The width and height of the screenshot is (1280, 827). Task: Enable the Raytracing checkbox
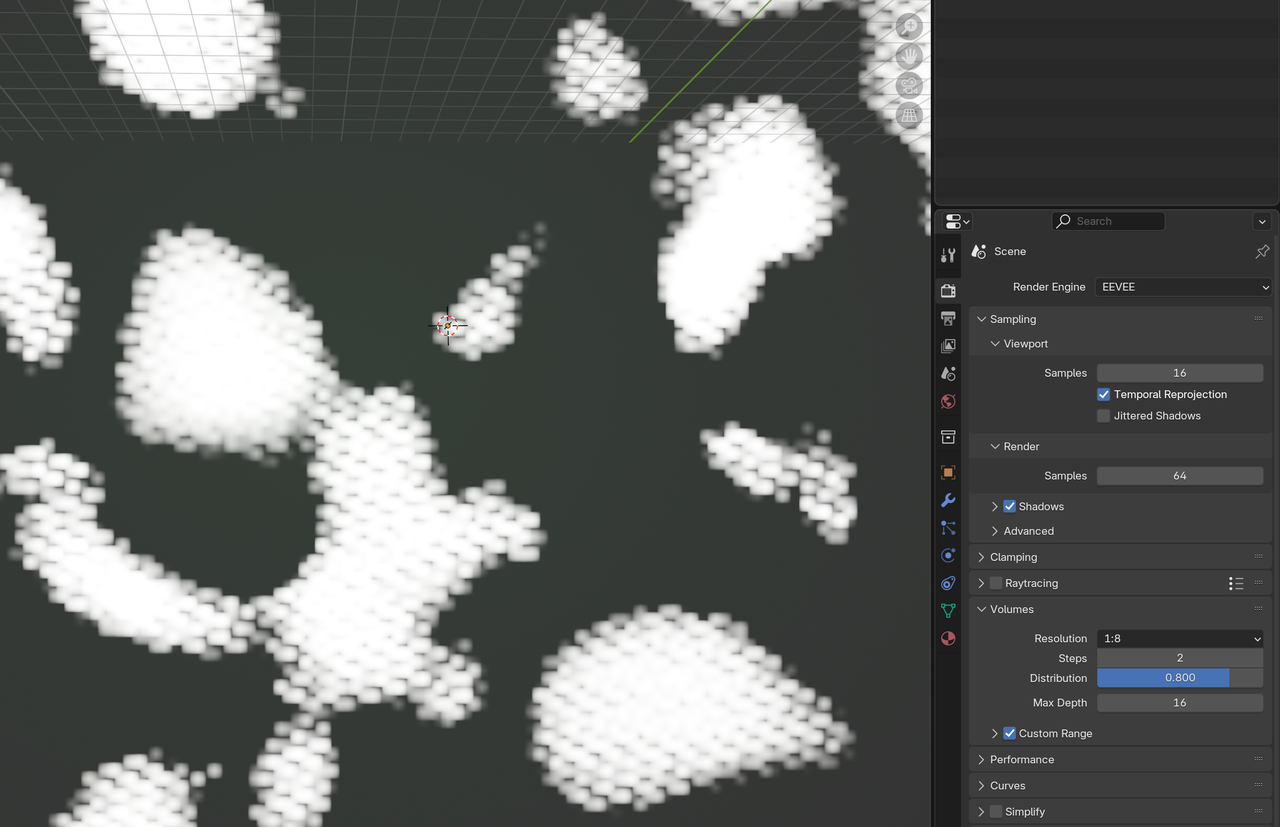click(996, 583)
